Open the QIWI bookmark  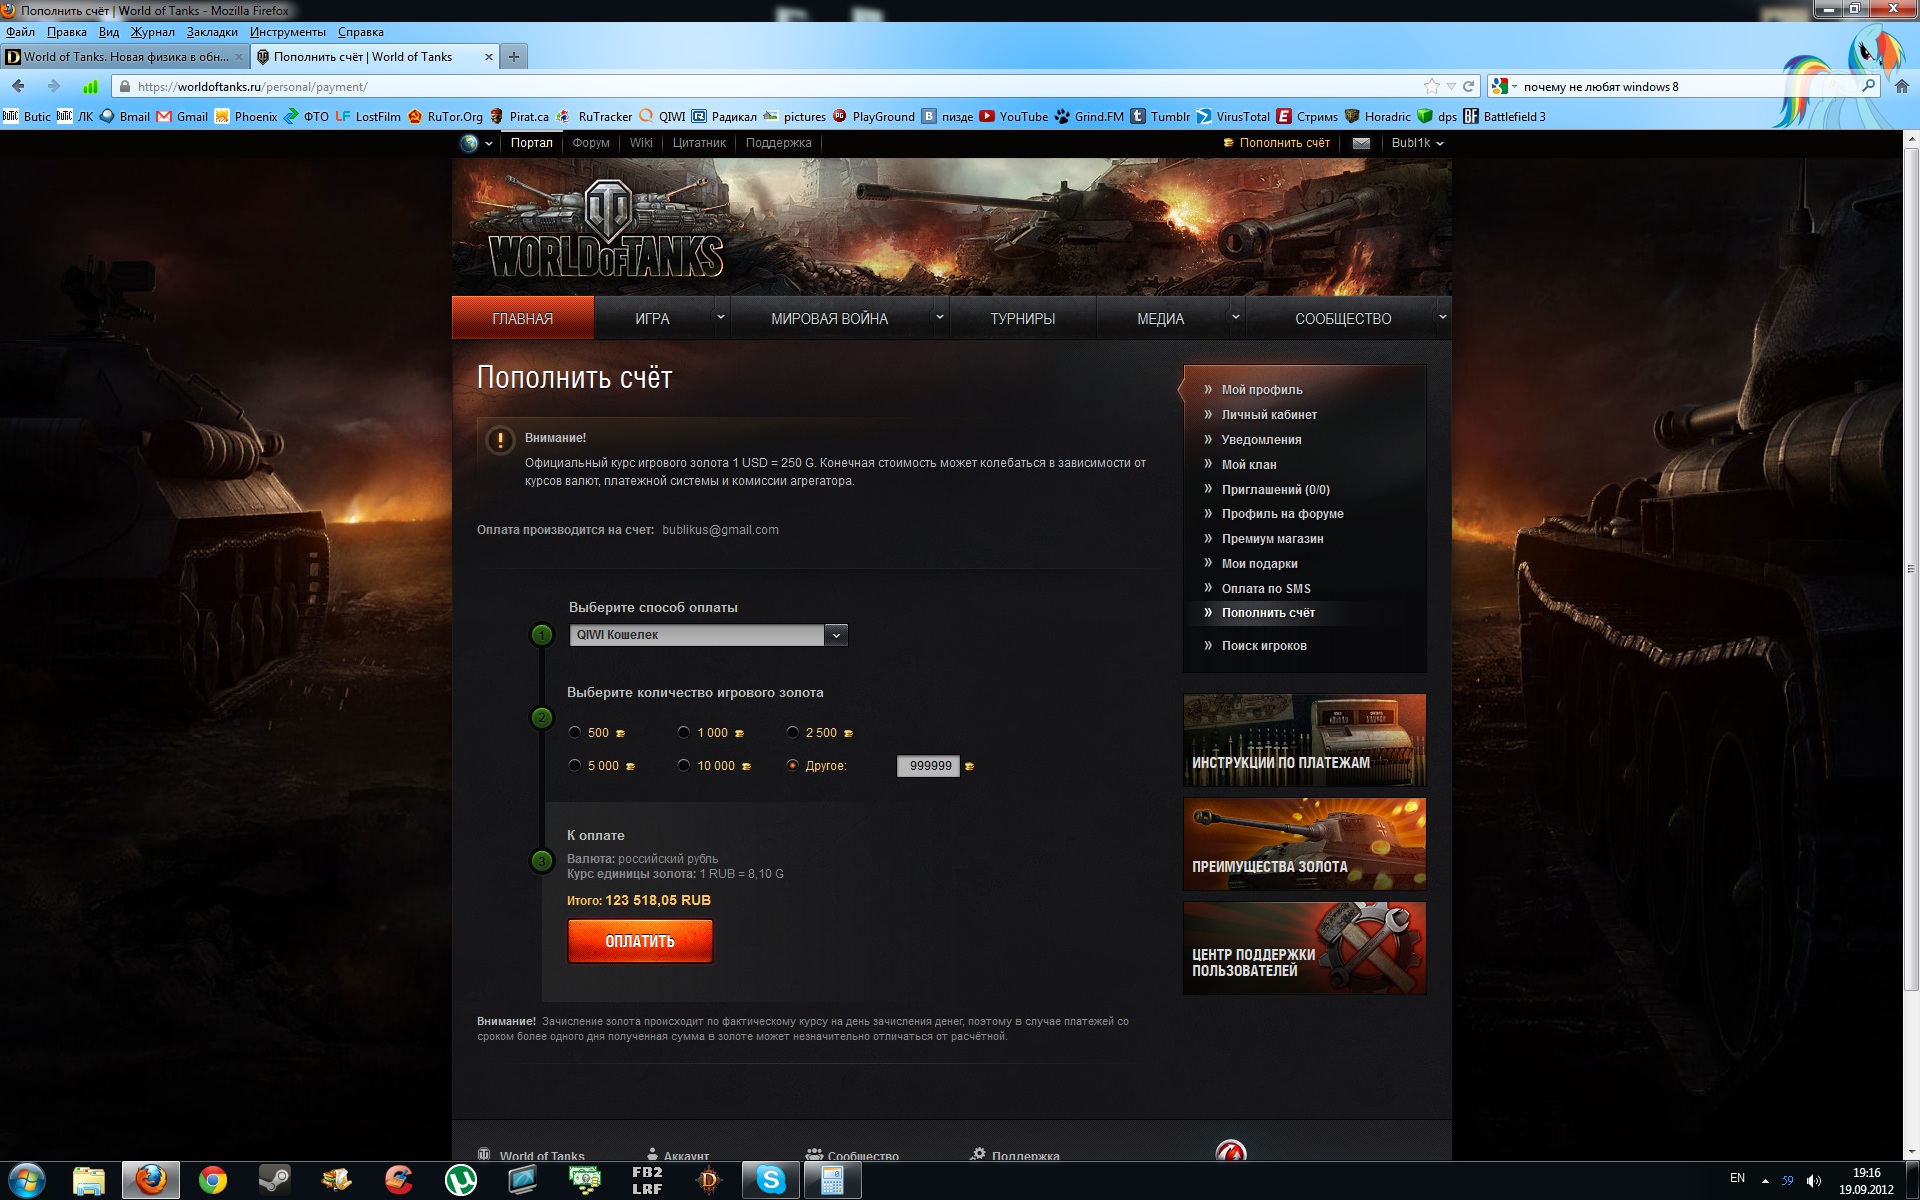[x=663, y=116]
